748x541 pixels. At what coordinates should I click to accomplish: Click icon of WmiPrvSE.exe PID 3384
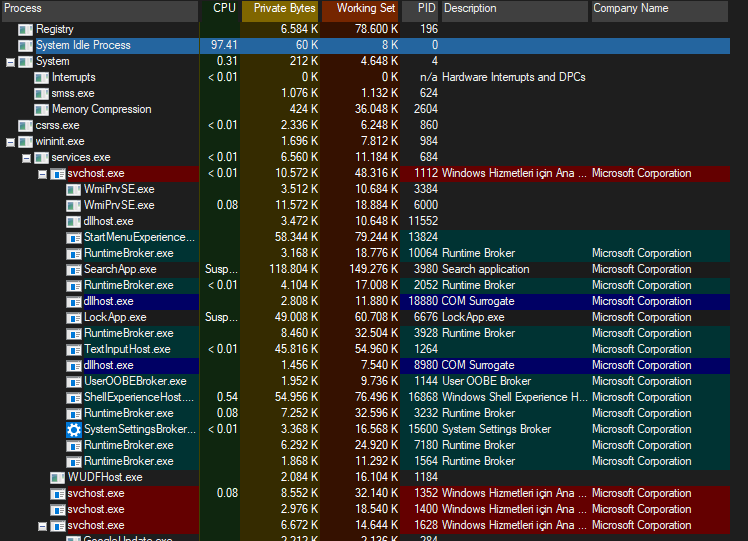click(74, 189)
